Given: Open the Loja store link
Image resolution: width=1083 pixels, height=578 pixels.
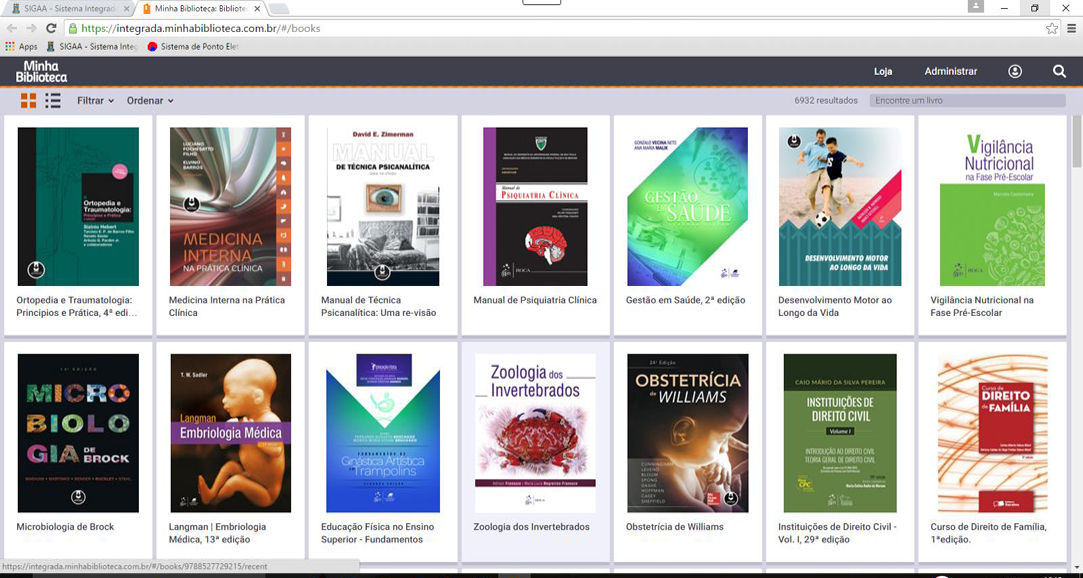Looking at the screenshot, I should coord(883,72).
